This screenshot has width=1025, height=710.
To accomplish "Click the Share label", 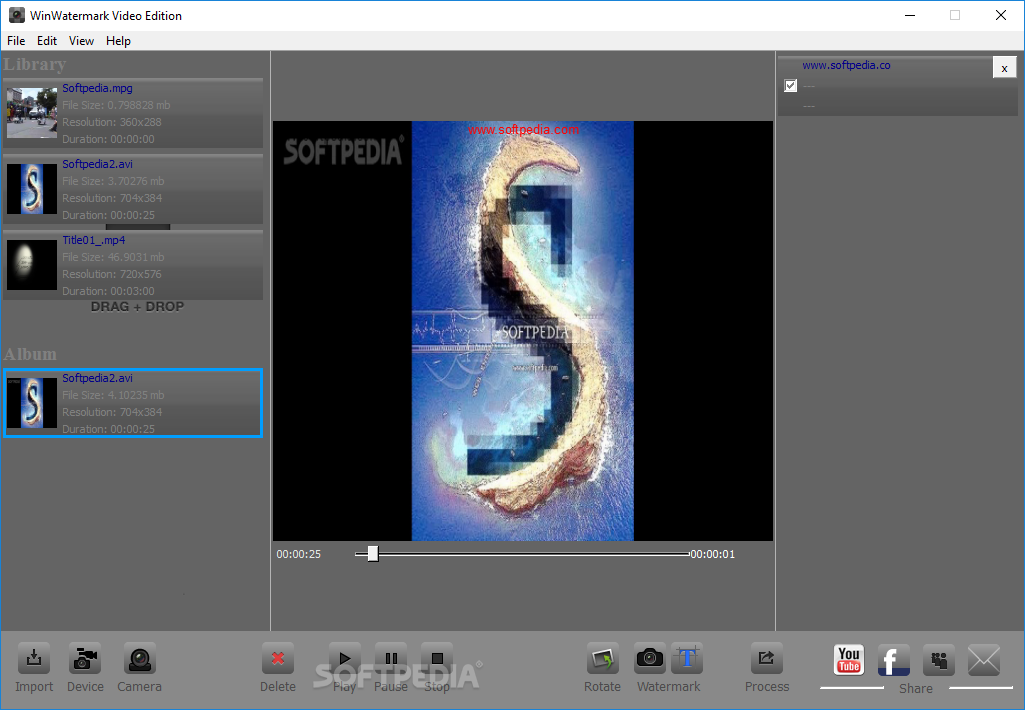I will pos(916,688).
